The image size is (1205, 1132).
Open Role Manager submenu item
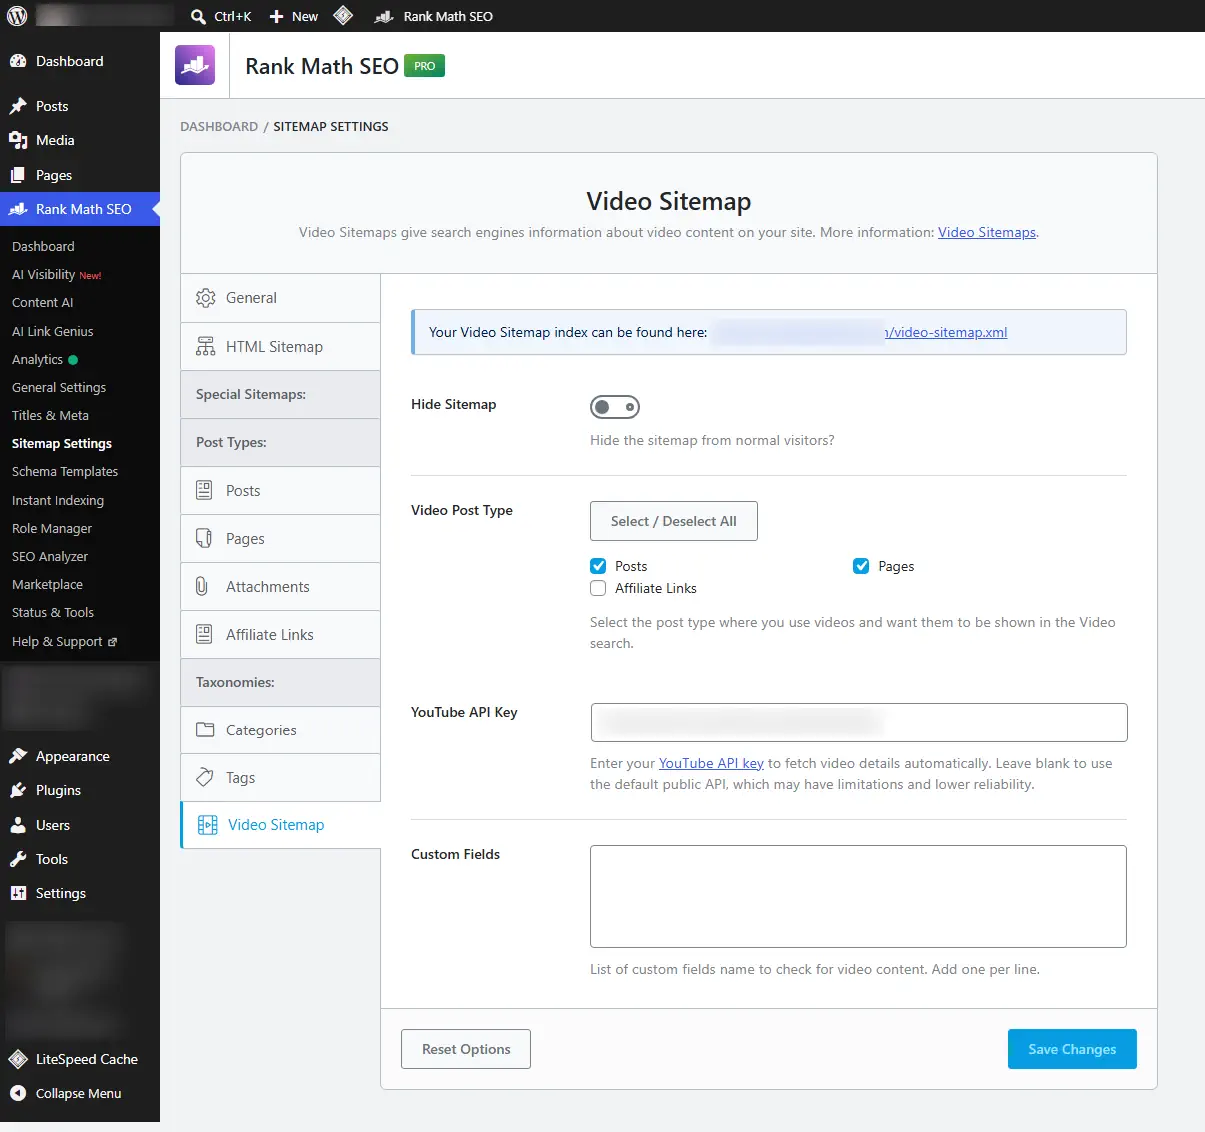click(x=52, y=528)
